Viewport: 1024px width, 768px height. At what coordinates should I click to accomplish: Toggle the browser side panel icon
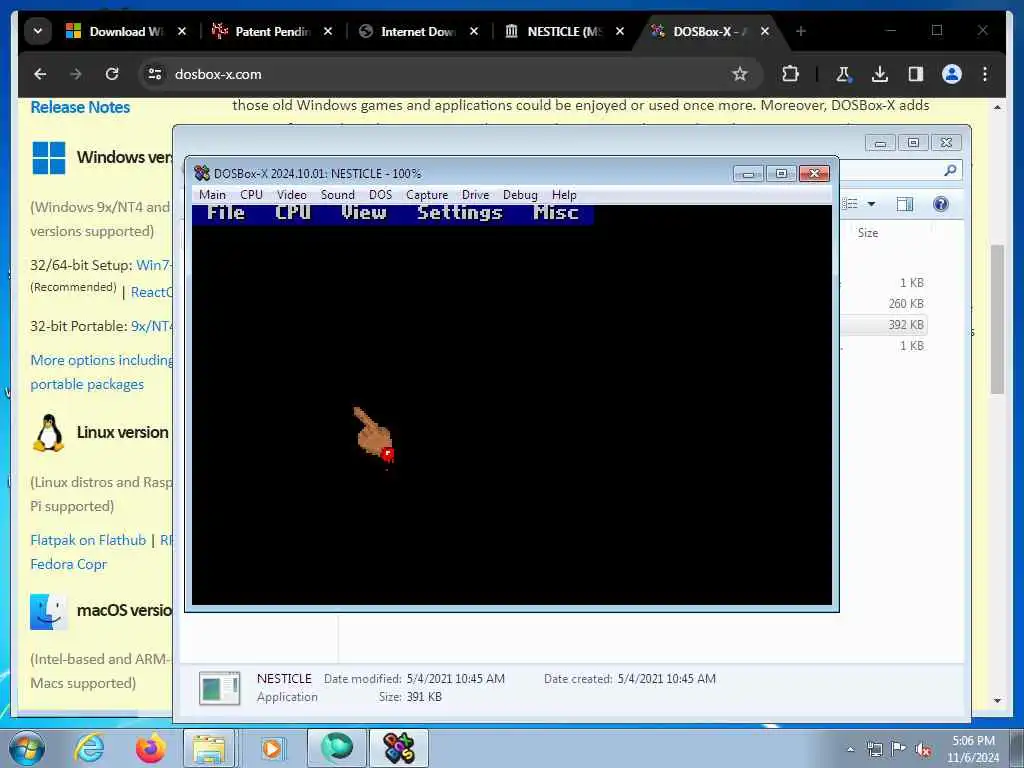tap(916, 74)
